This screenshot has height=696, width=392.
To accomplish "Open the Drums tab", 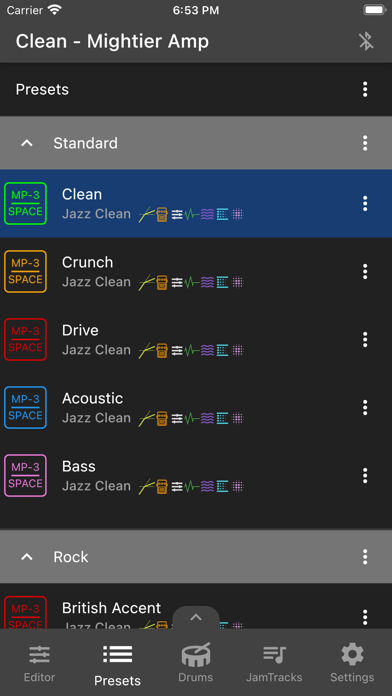I will [196, 663].
